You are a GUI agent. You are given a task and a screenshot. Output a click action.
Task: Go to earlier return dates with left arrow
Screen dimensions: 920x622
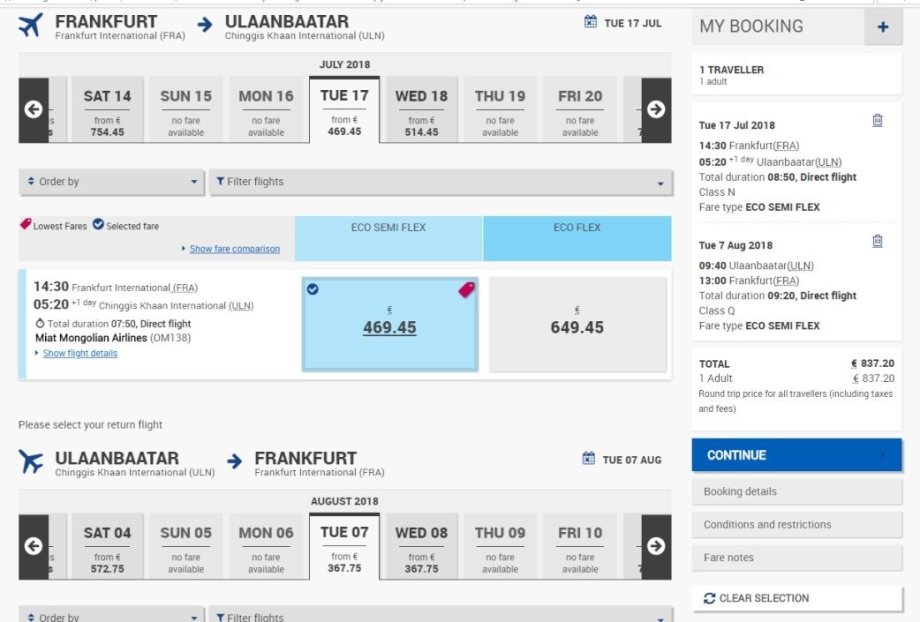tap(33, 546)
